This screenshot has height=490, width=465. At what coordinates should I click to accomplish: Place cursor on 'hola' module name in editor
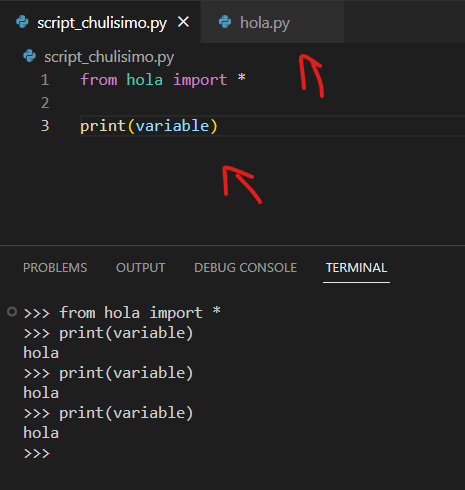pyautogui.click(x=145, y=80)
